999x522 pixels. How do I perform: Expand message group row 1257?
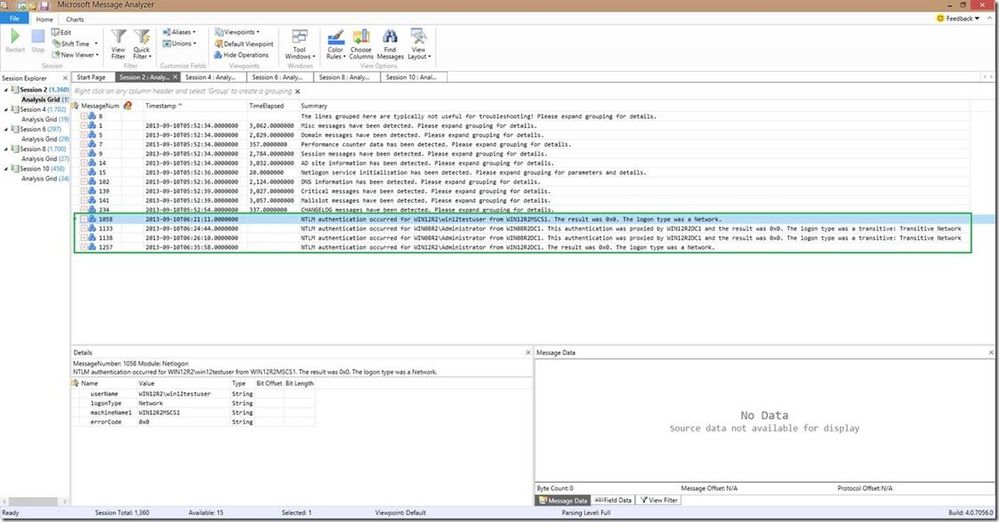84,247
